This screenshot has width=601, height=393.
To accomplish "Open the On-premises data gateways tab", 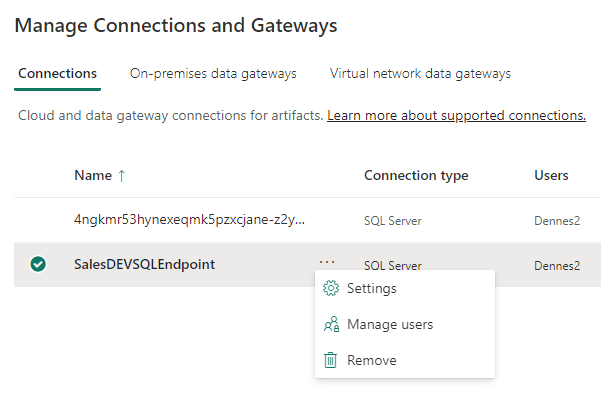I will click(x=213, y=73).
